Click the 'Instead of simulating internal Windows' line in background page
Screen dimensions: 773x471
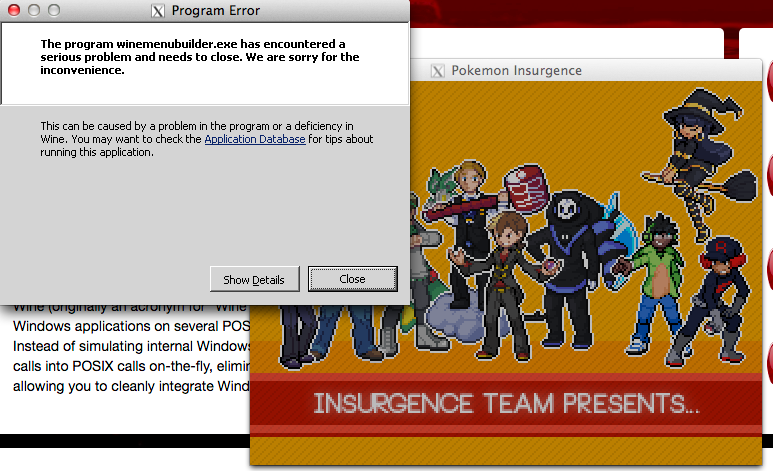tap(132, 346)
